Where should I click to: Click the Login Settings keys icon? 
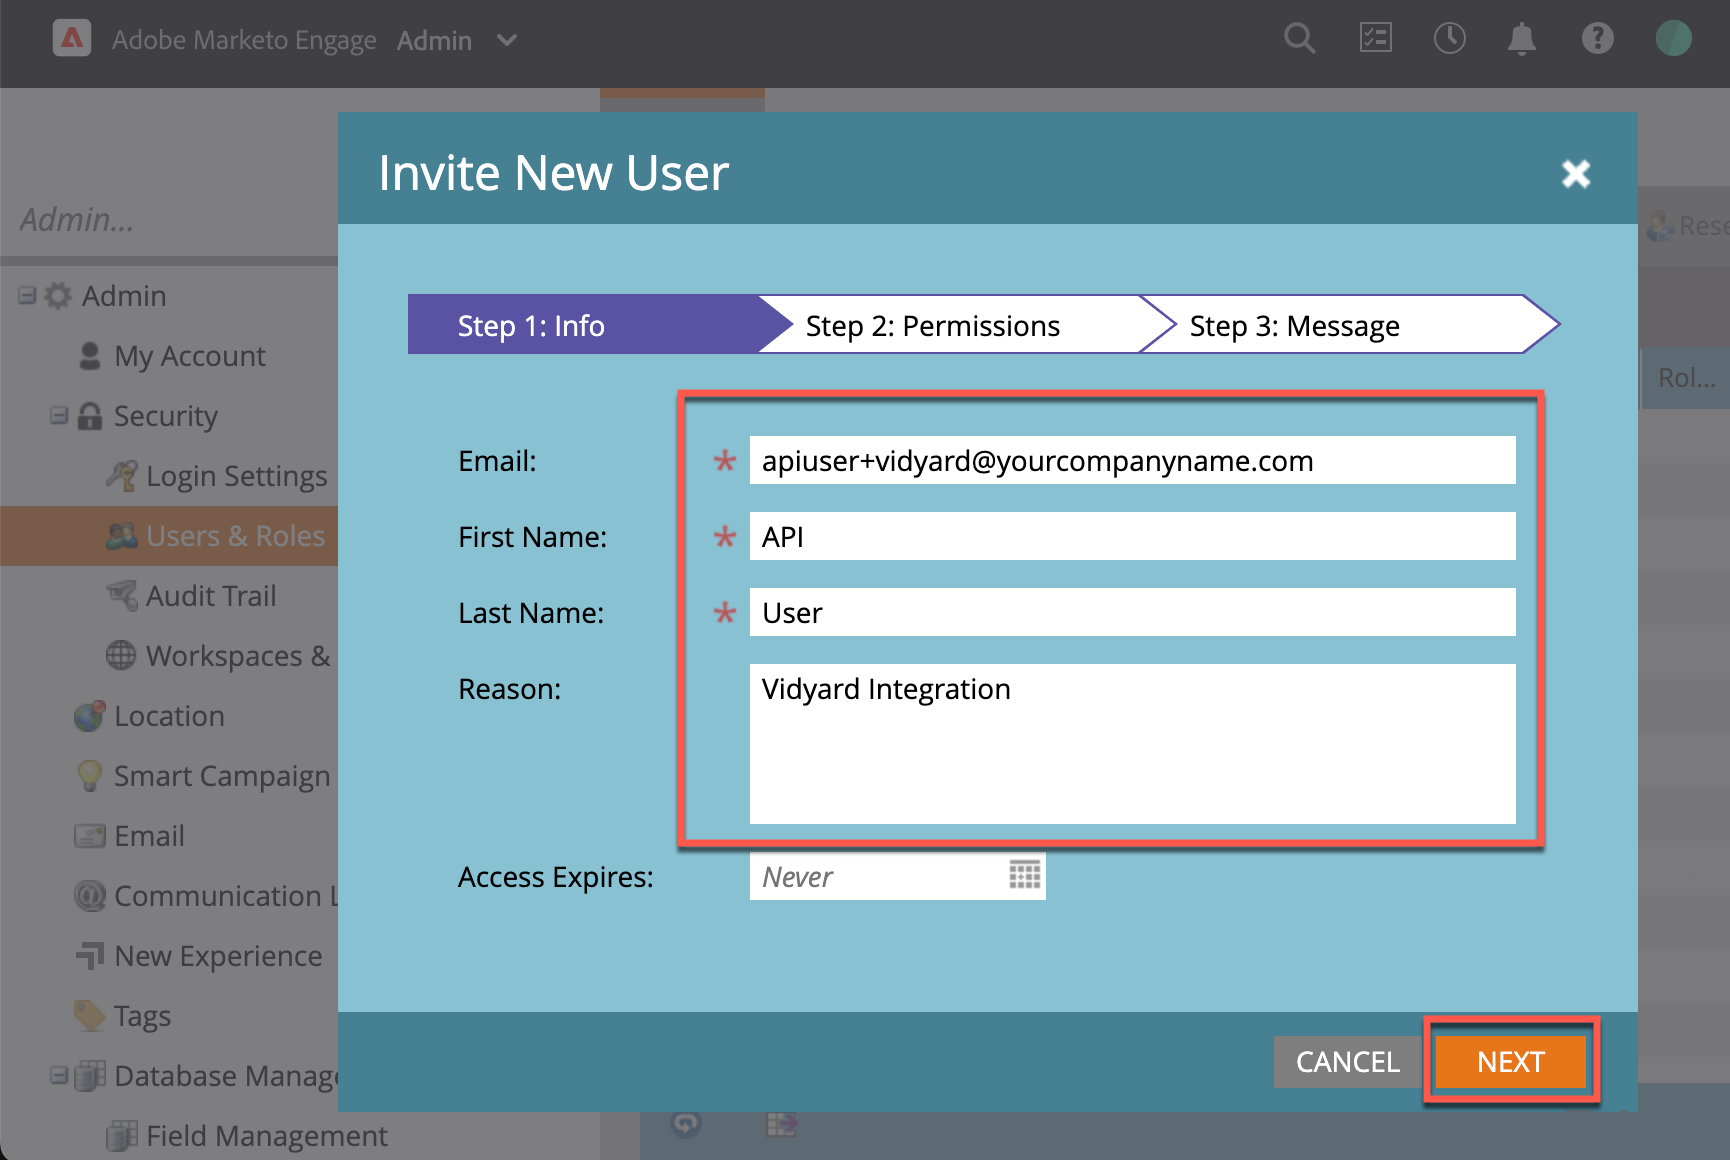[122, 476]
